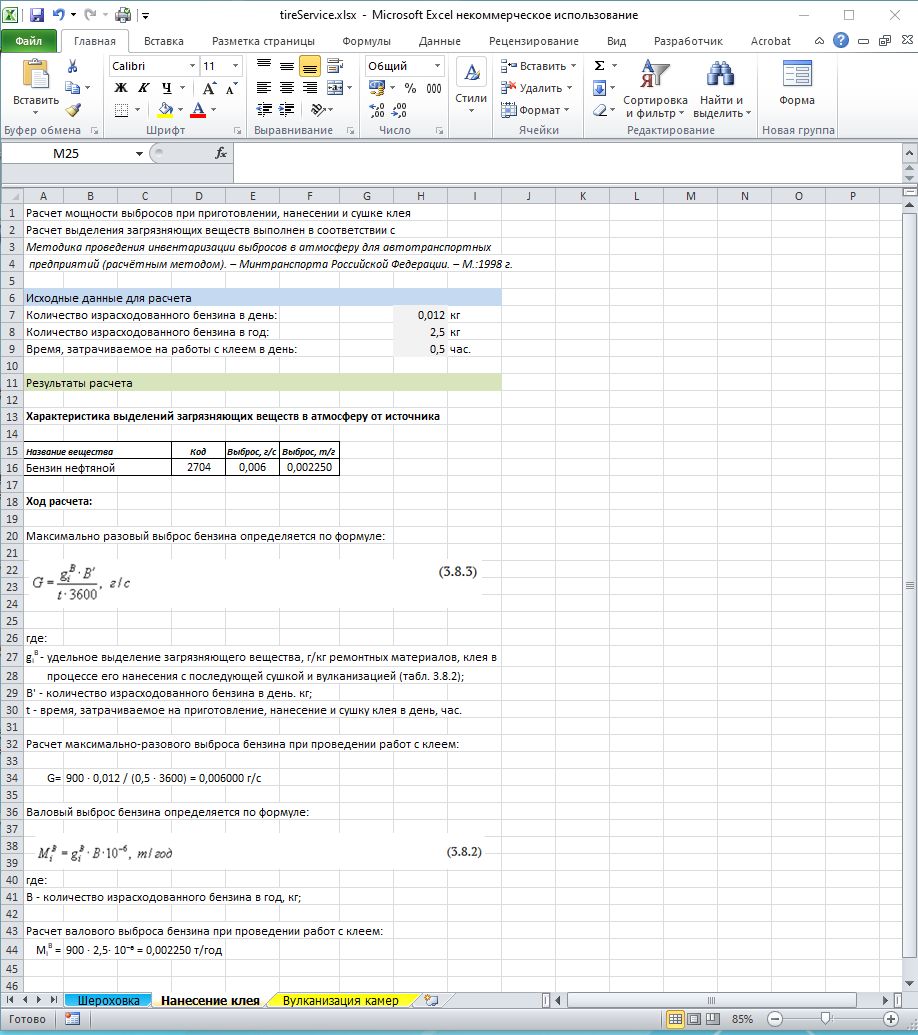Click the red font color swatch
The height and width of the screenshot is (1035, 918).
point(198,110)
